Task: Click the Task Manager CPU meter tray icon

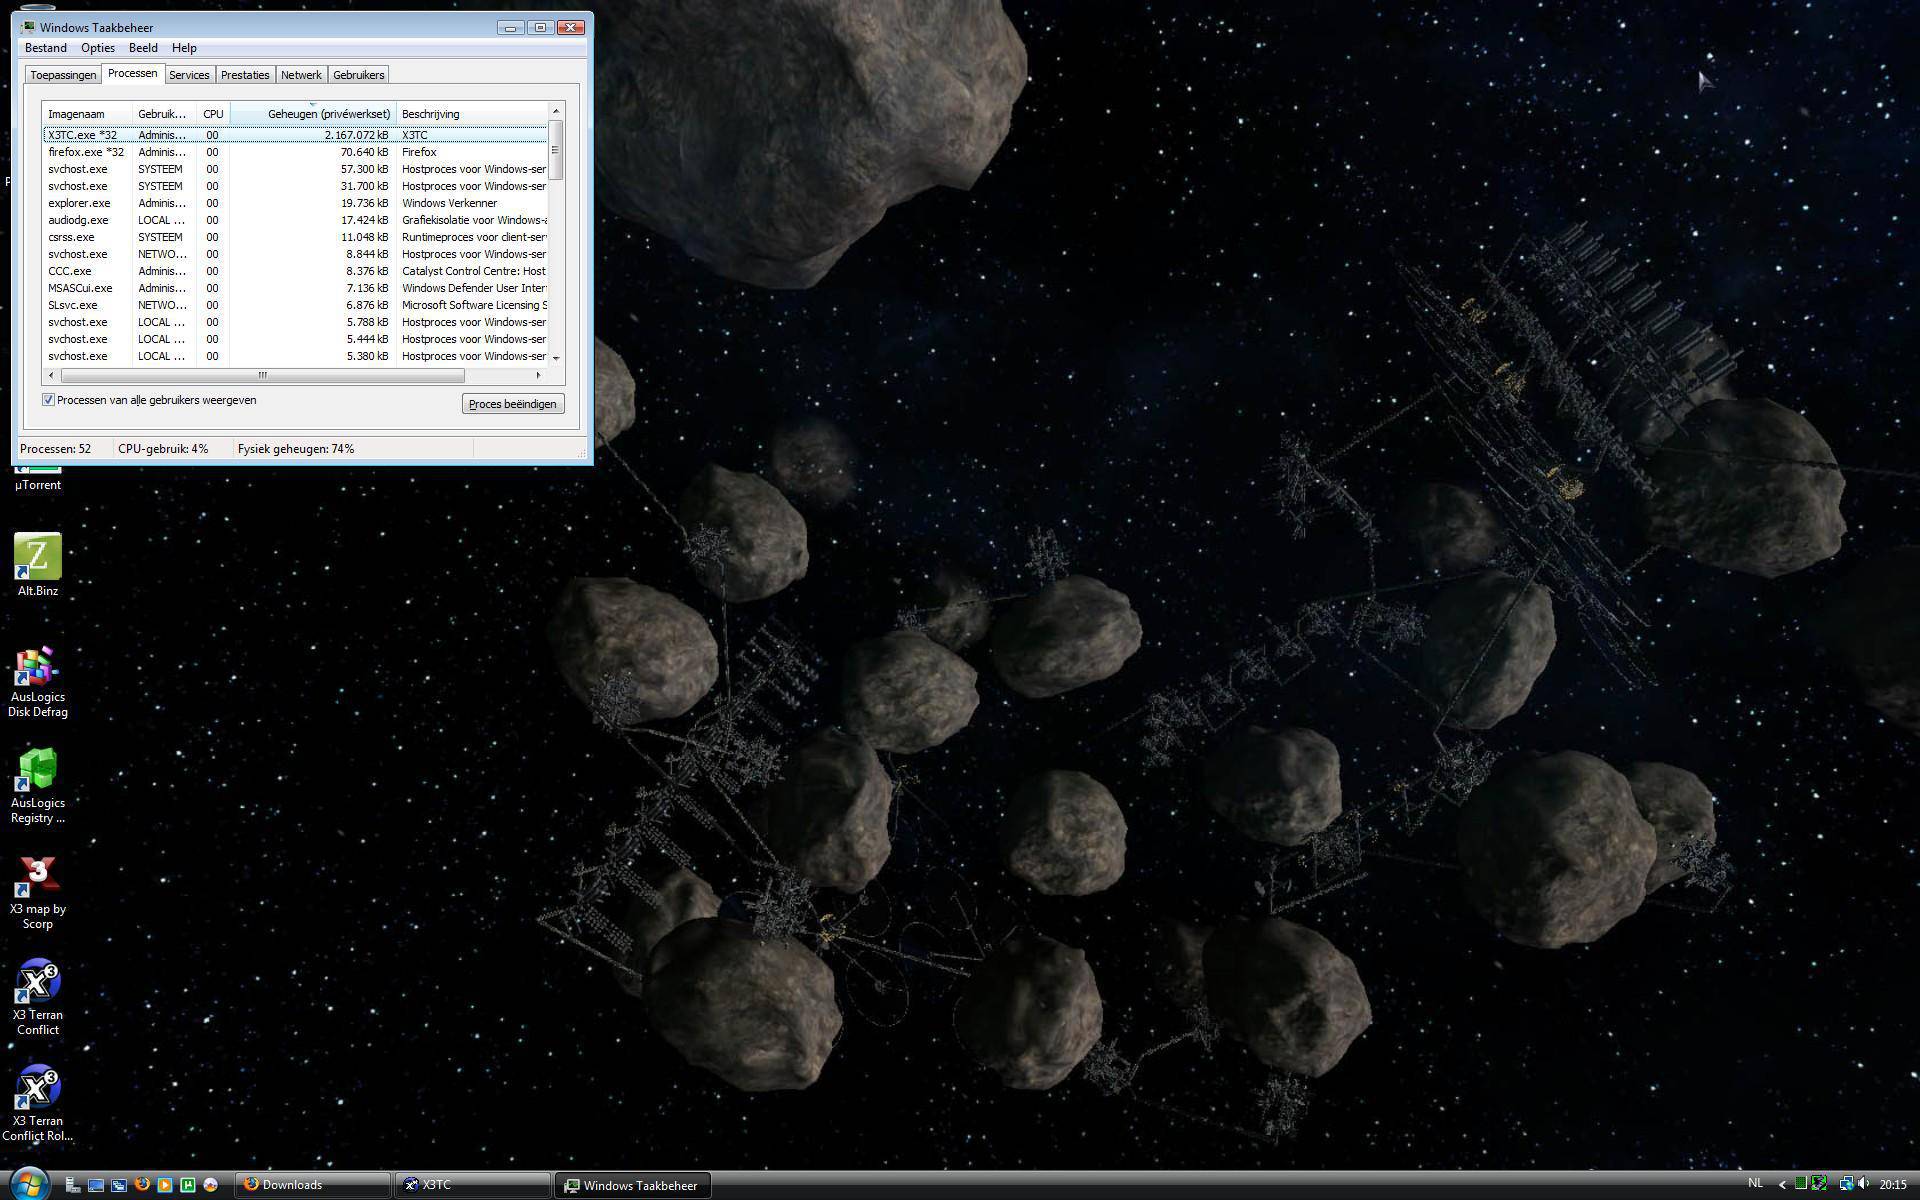Action: [x=1801, y=1184]
